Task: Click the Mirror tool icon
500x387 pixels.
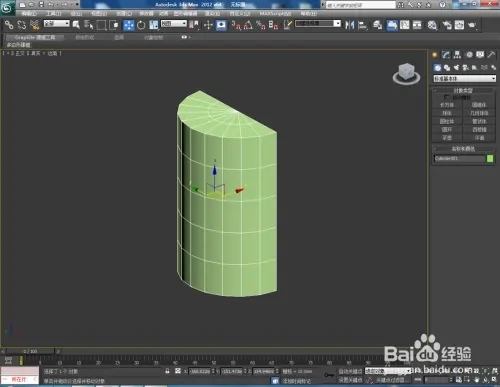Action: point(349,25)
